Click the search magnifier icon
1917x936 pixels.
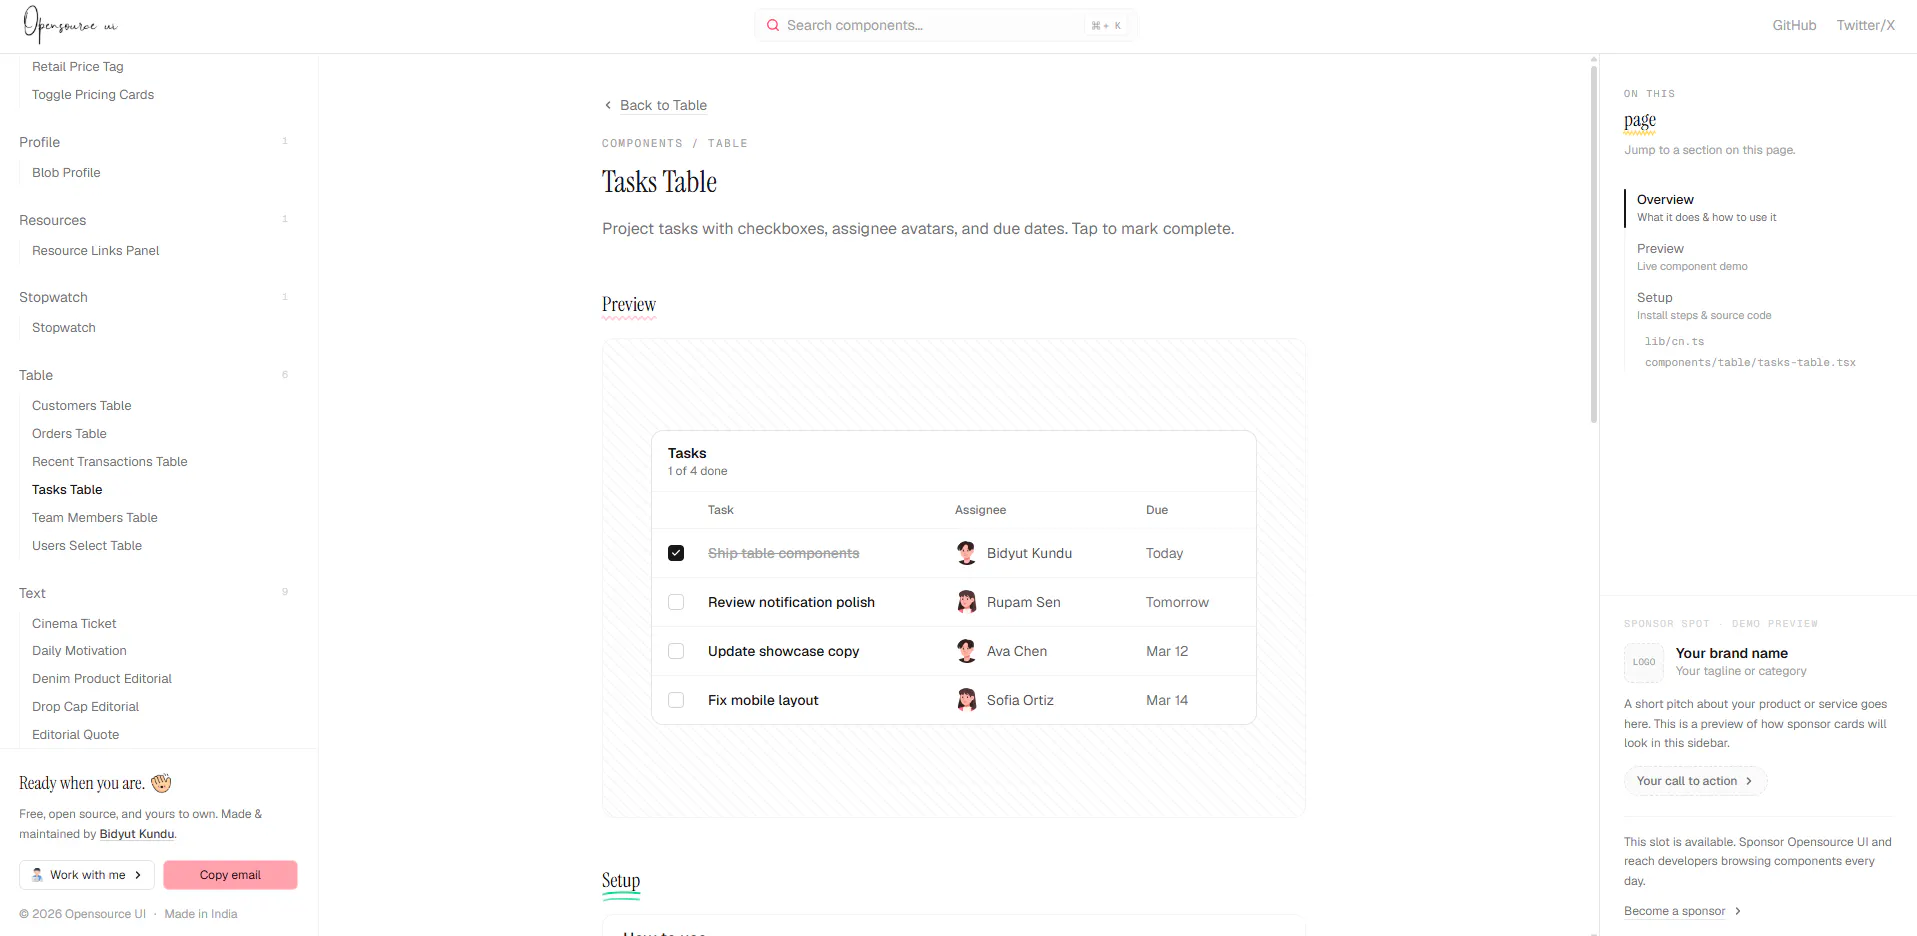point(773,25)
